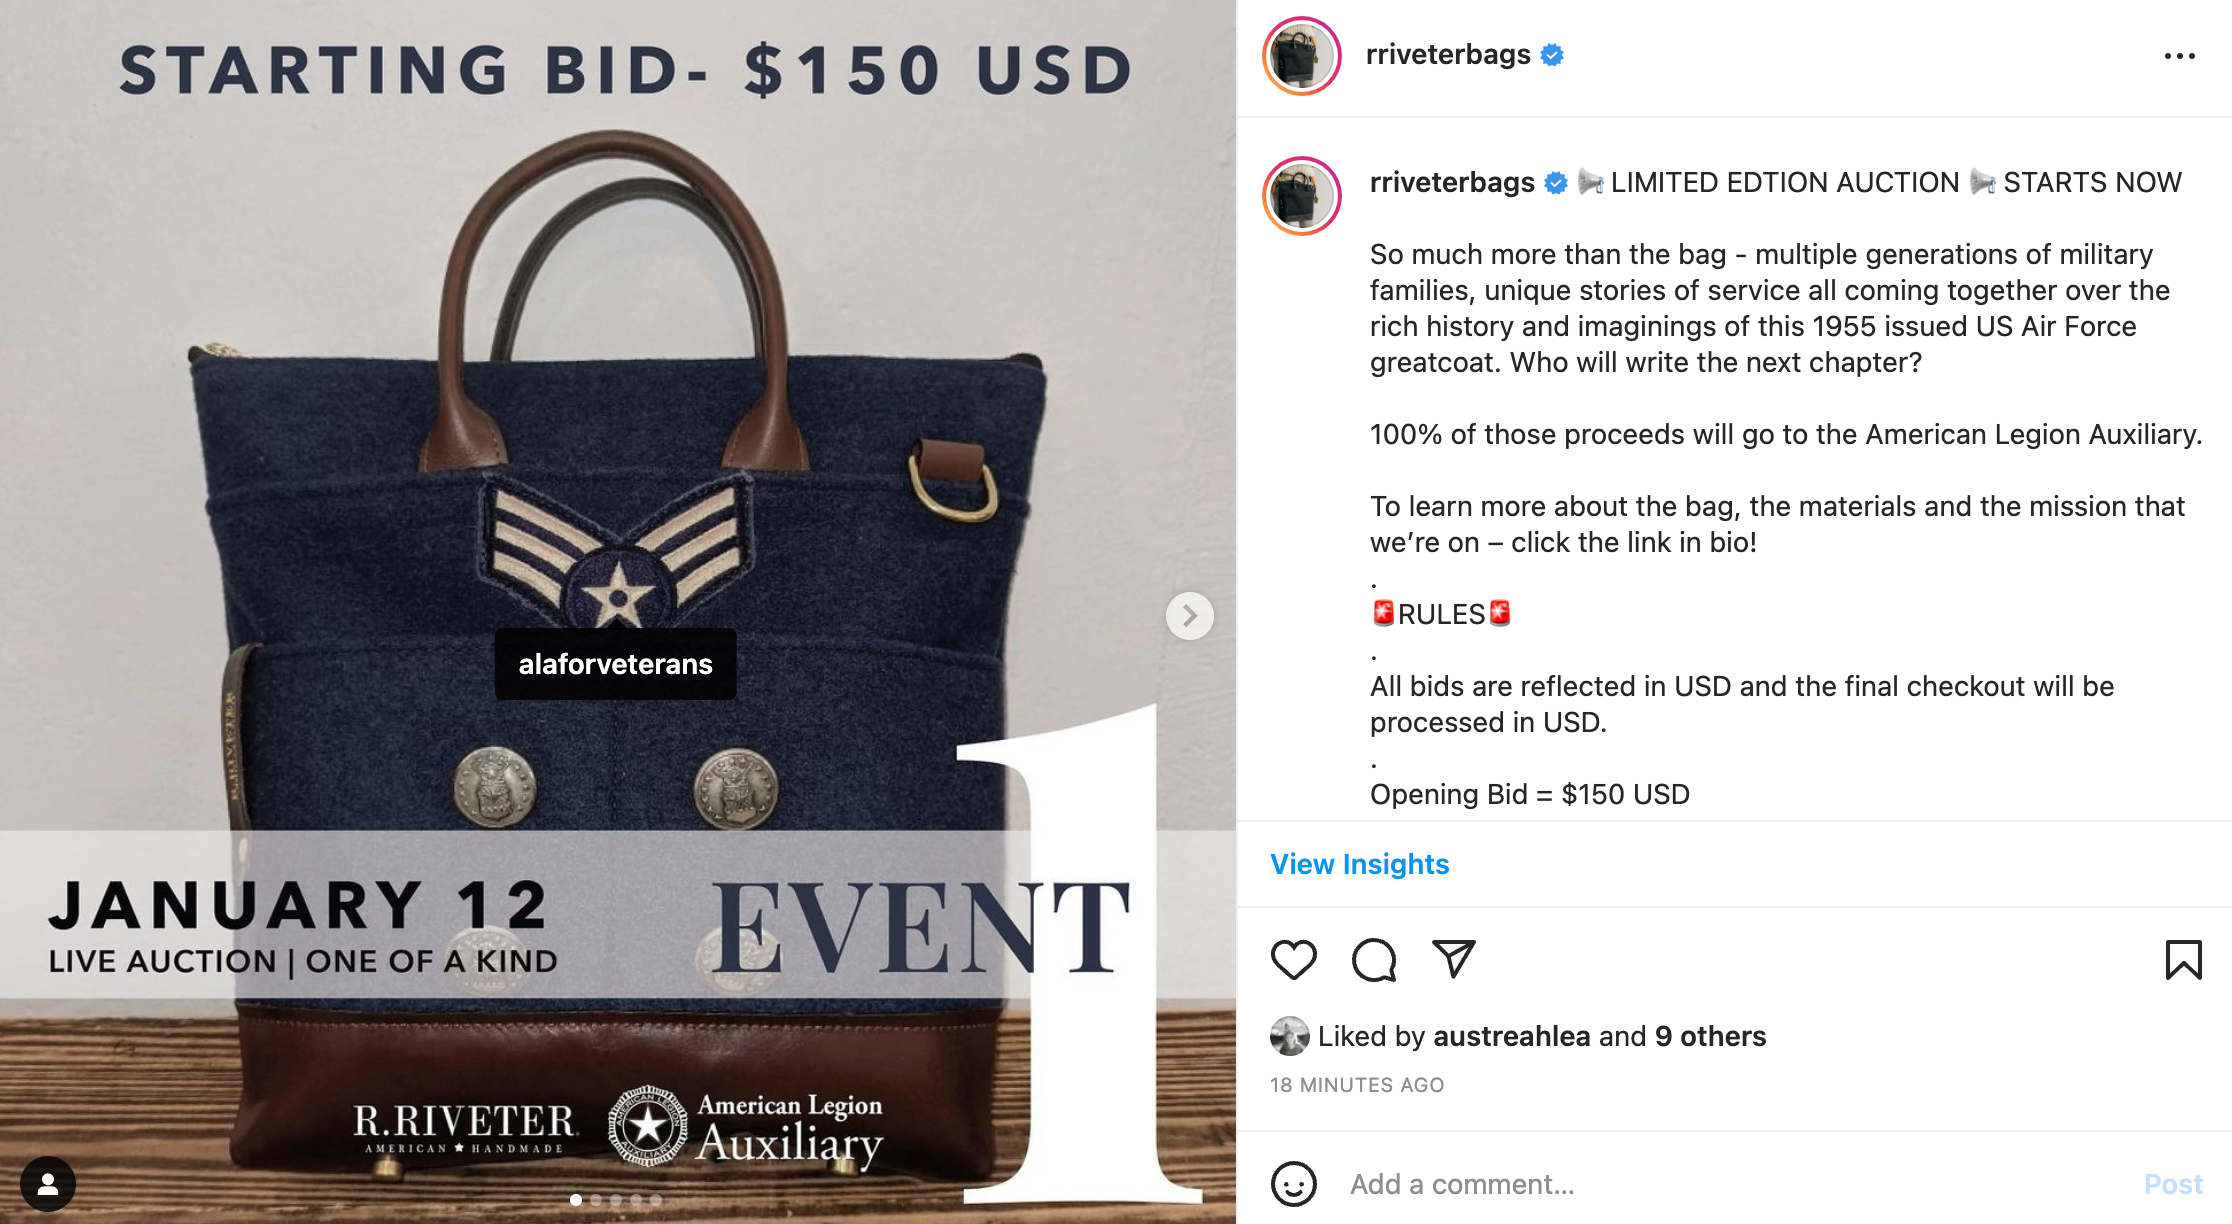Open emoji picker smiley icon

point(1294,1184)
